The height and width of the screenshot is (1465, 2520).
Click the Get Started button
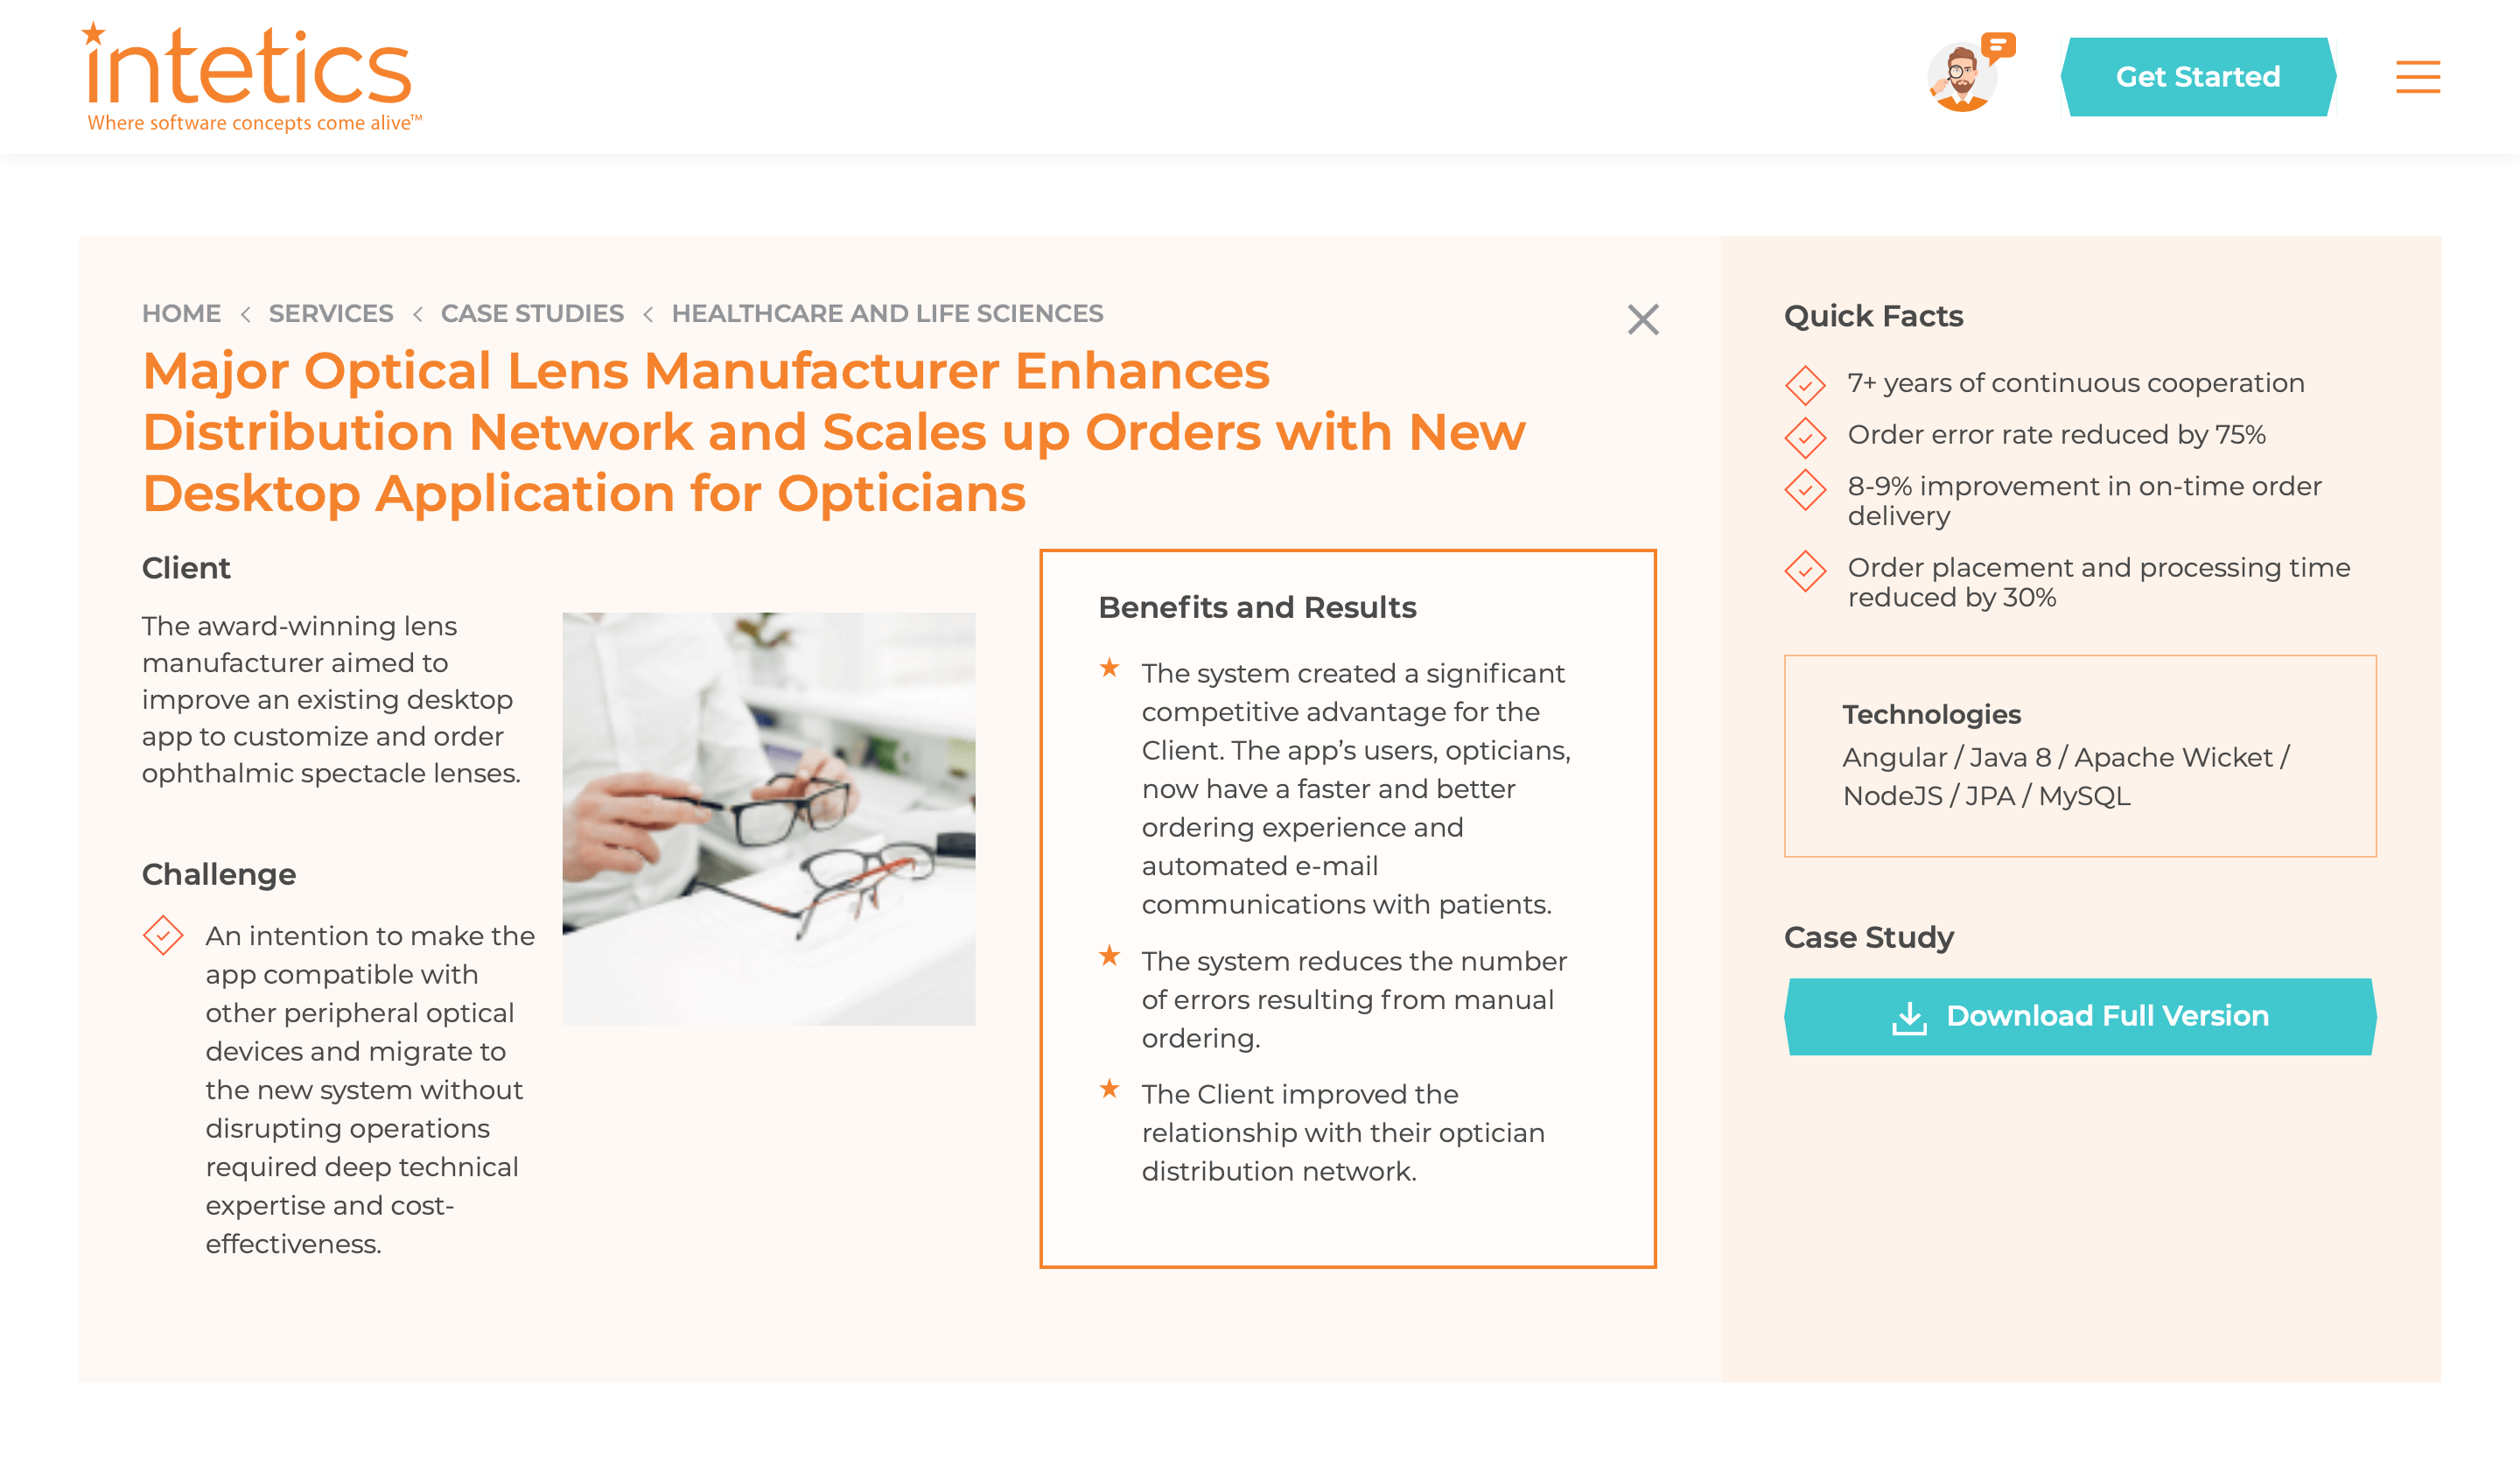pyautogui.click(x=2200, y=77)
